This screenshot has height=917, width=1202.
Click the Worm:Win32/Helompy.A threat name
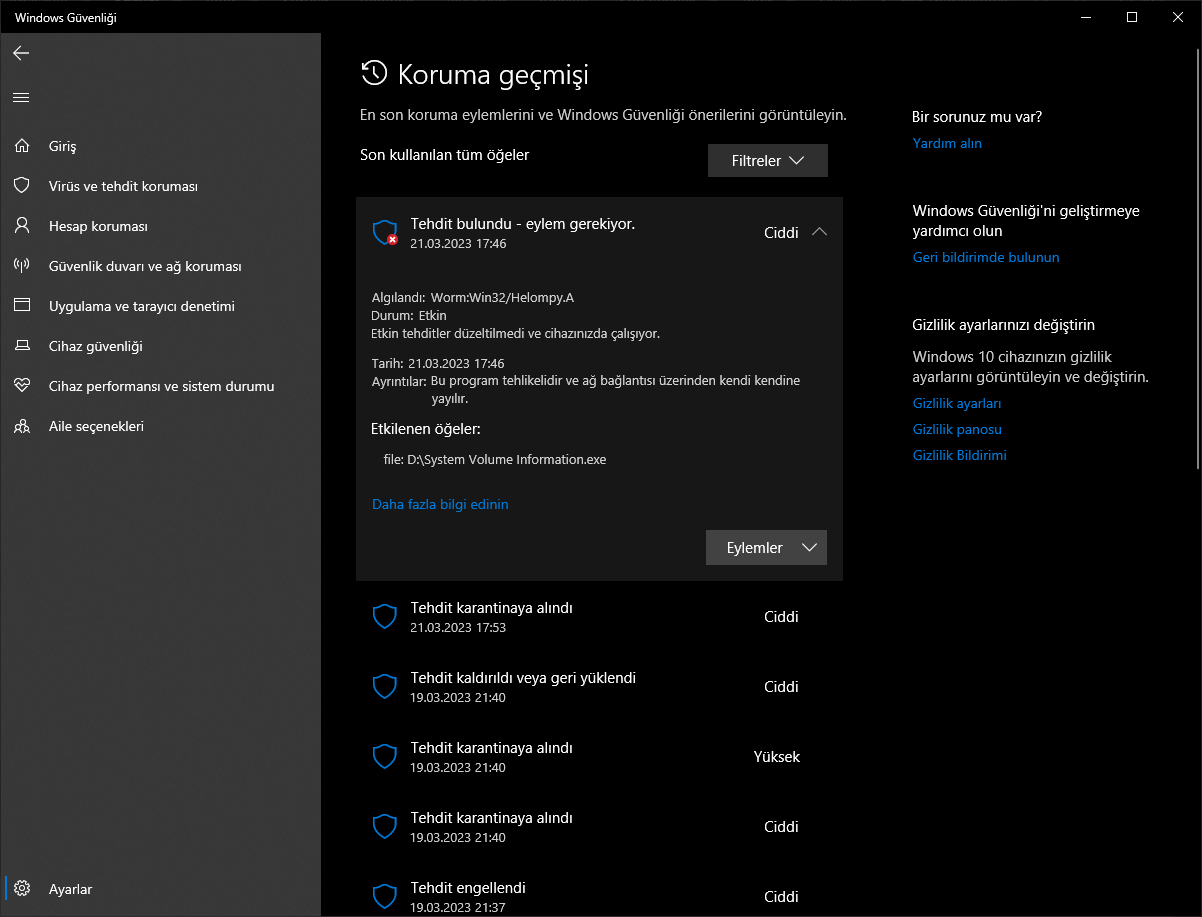[502, 297]
